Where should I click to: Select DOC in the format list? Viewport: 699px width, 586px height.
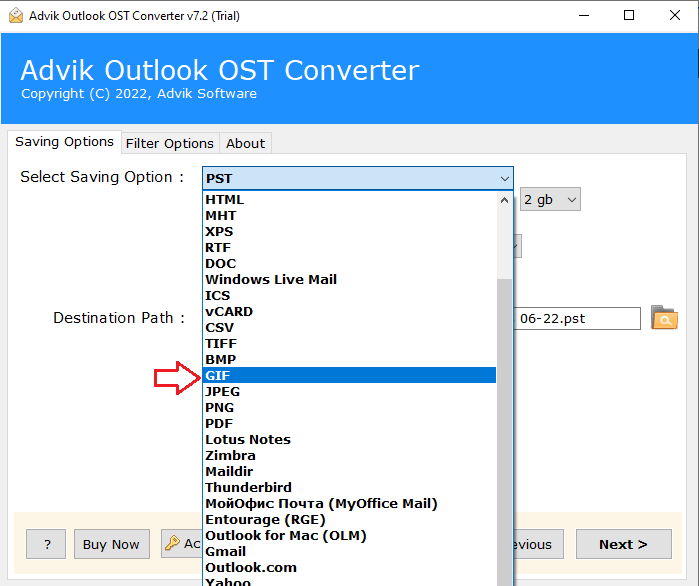coord(350,264)
